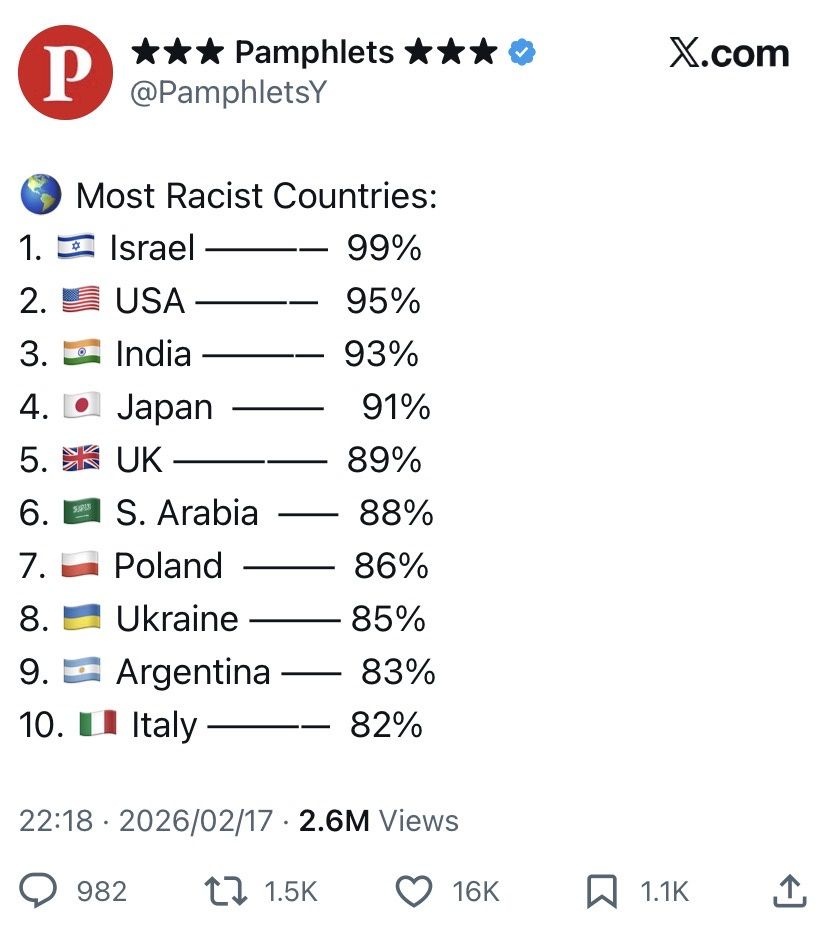Open replies via the comment icon

(40, 890)
